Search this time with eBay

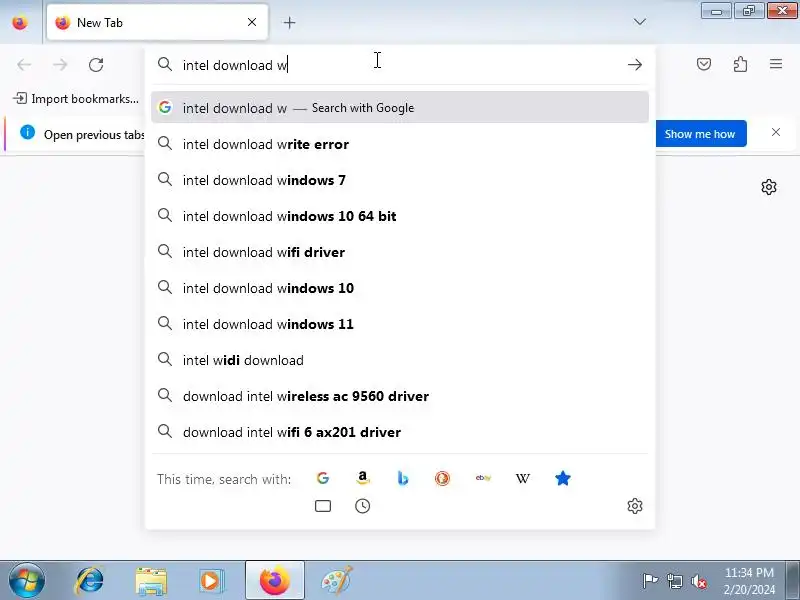pyautogui.click(x=483, y=478)
